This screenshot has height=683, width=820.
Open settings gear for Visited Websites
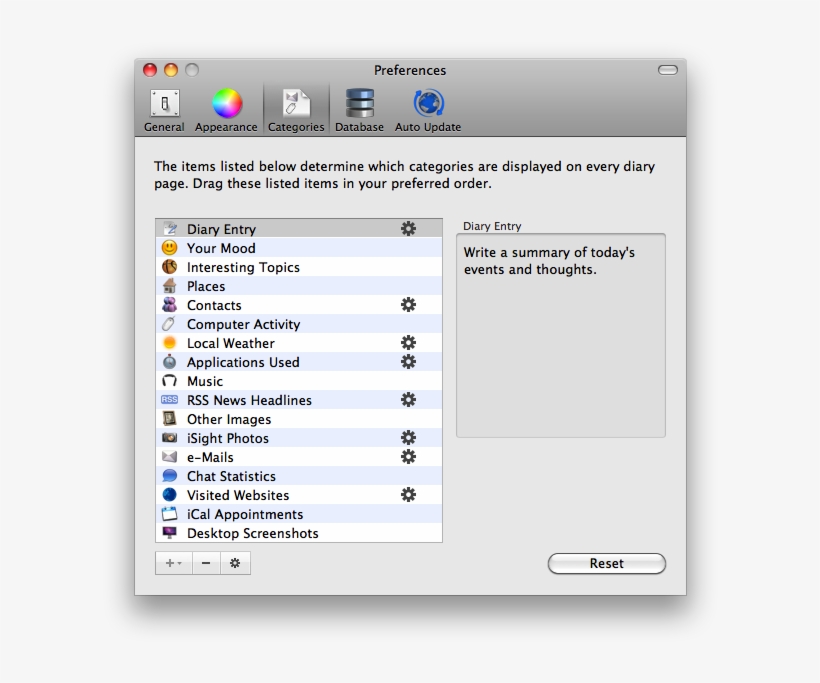[x=408, y=495]
